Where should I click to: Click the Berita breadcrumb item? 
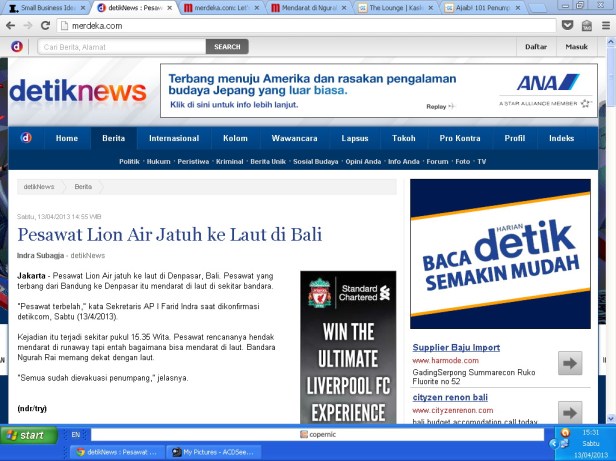(84, 187)
